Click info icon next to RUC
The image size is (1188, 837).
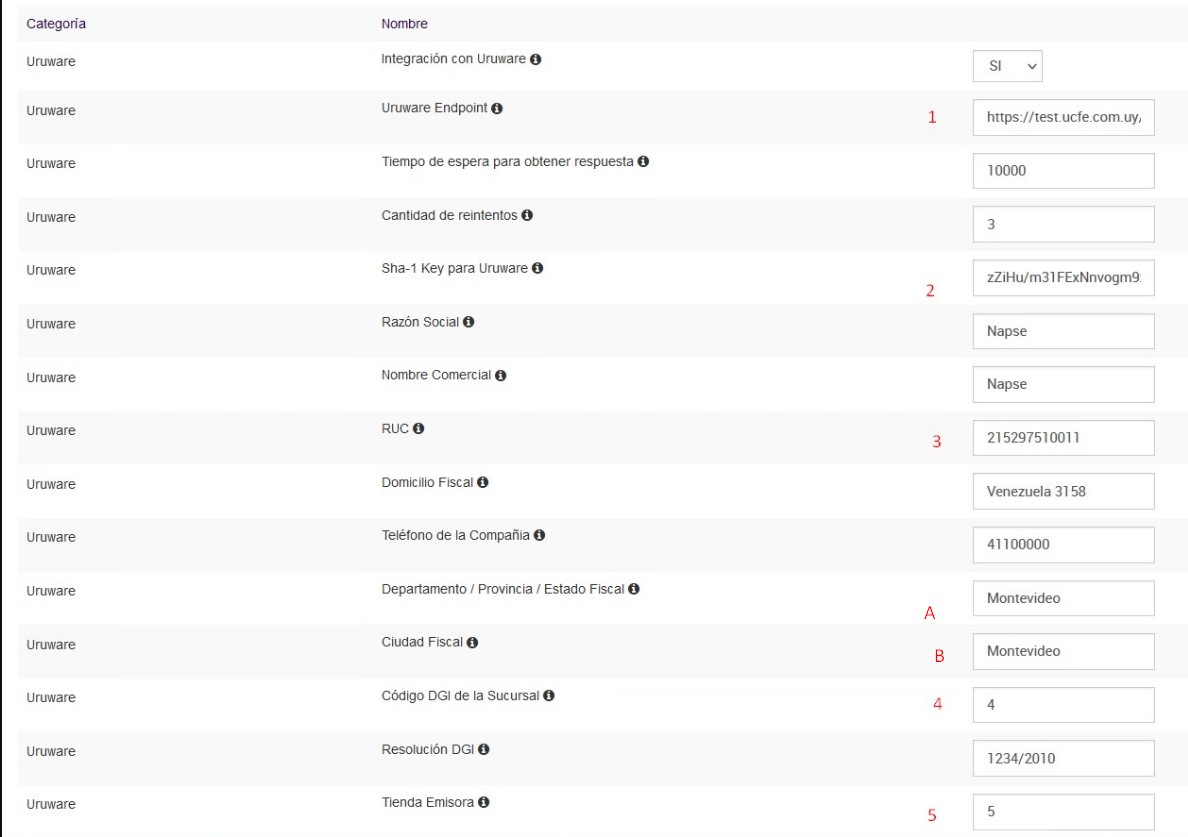[419, 429]
